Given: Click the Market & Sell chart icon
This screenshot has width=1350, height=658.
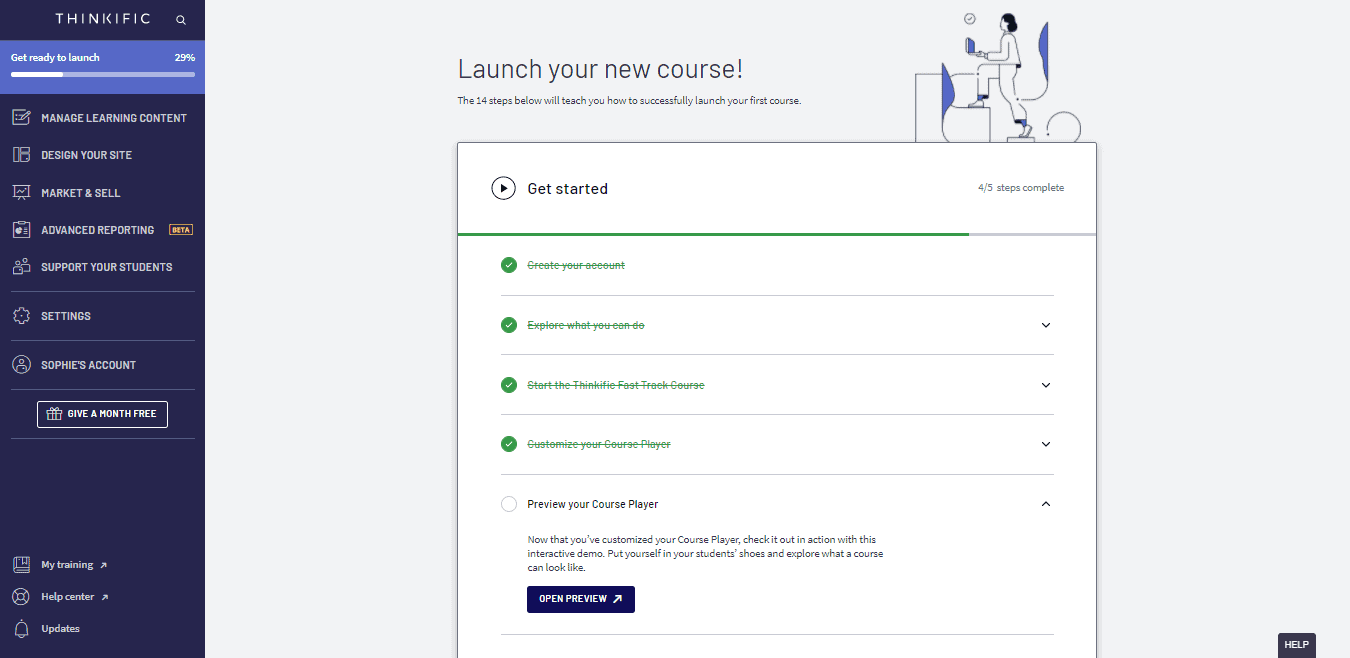Looking at the screenshot, I should tap(21, 192).
